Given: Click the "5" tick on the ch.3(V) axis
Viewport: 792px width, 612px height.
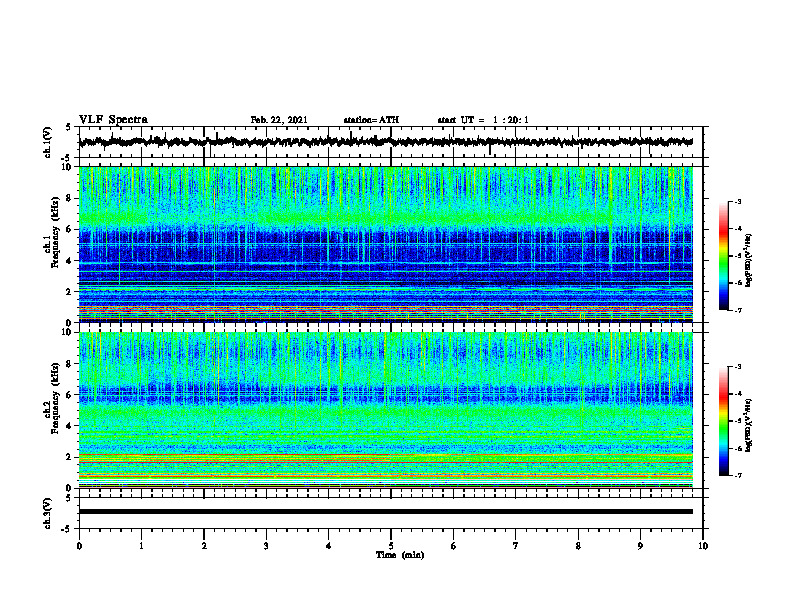Looking at the screenshot, I should coord(69,498).
